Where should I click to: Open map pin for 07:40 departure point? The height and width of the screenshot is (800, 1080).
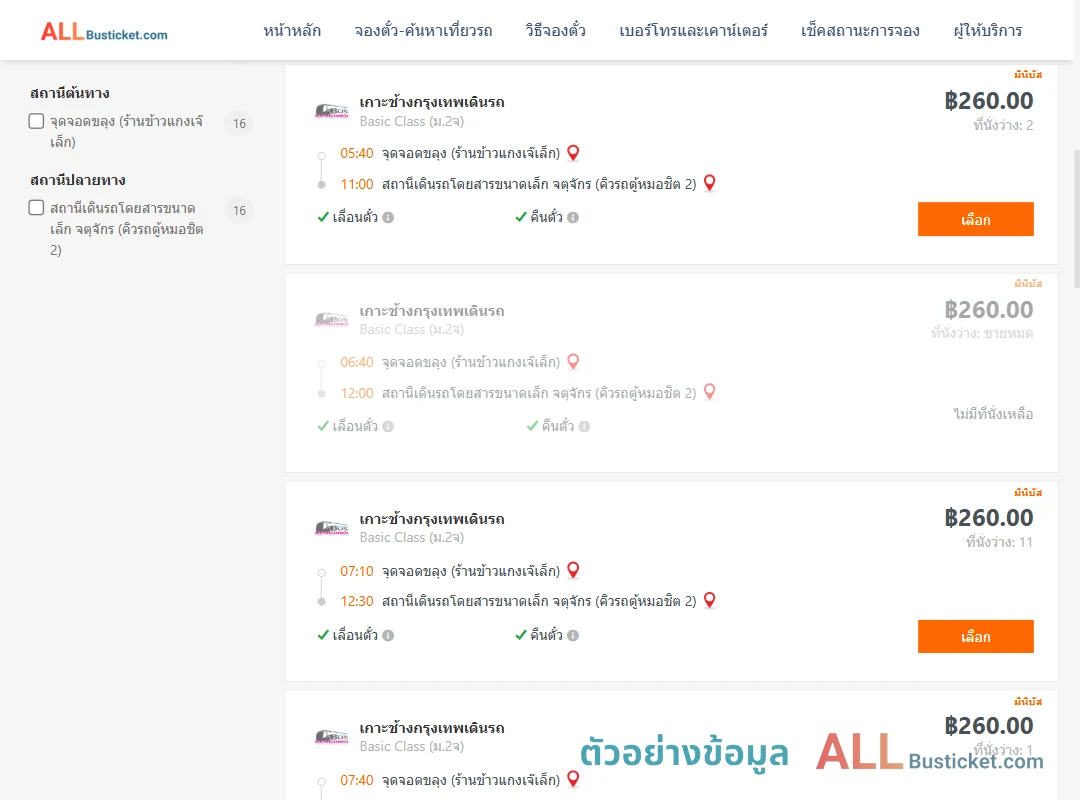tap(573, 779)
